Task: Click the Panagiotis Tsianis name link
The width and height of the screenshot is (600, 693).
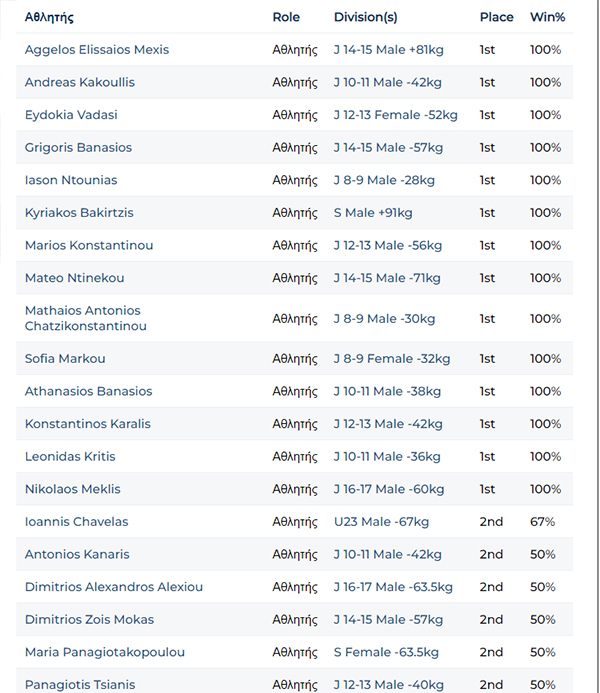Action: 80,684
